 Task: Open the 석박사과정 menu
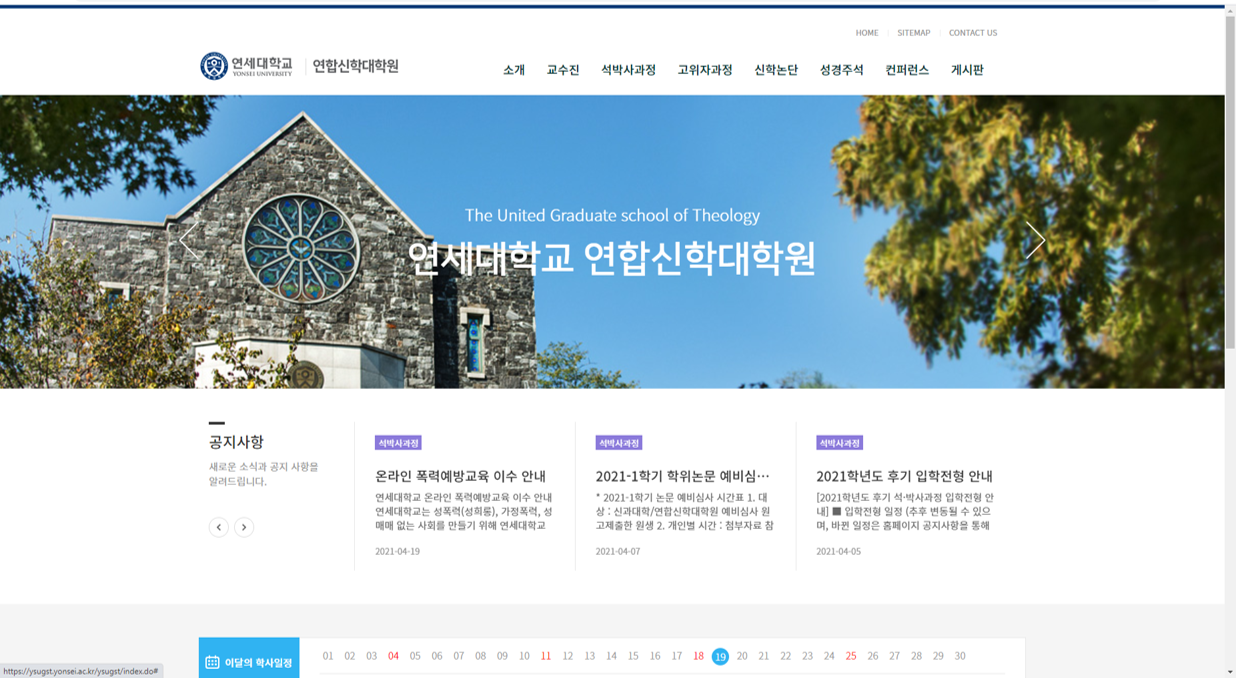tap(628, 70)
